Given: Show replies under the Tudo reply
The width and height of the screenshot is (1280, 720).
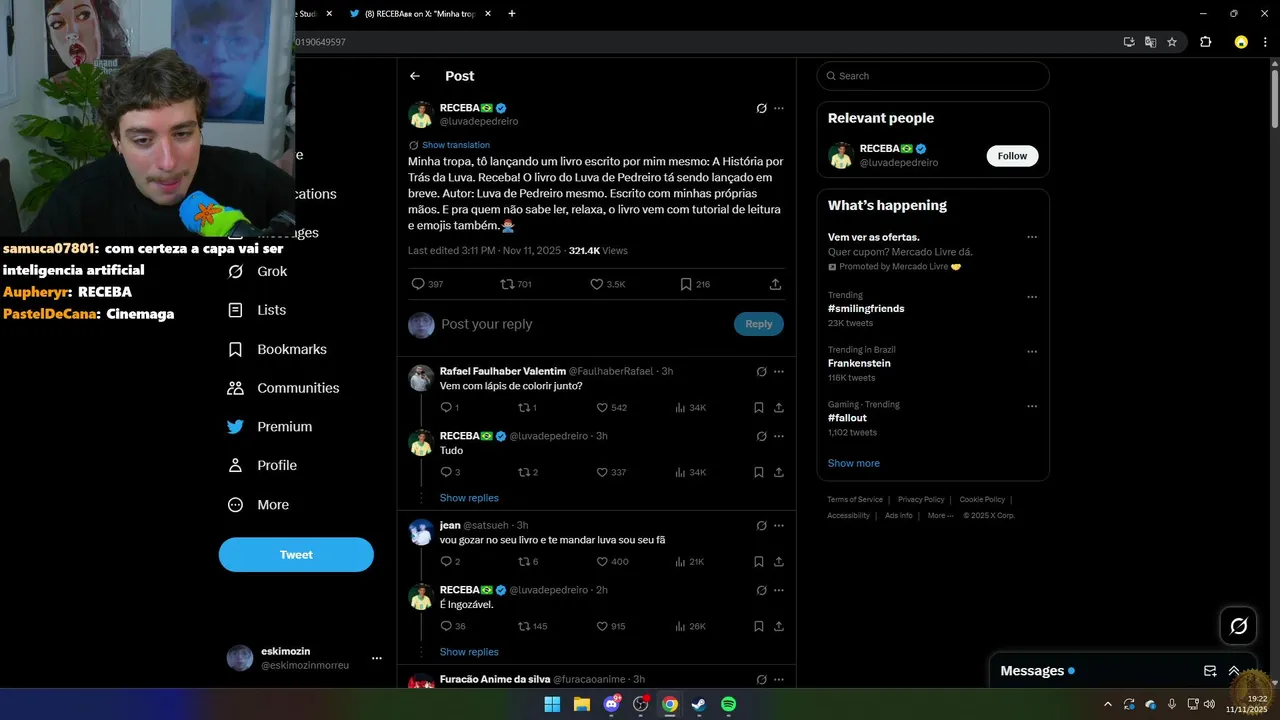Looking at the screenshot, I should pos(469,498).
